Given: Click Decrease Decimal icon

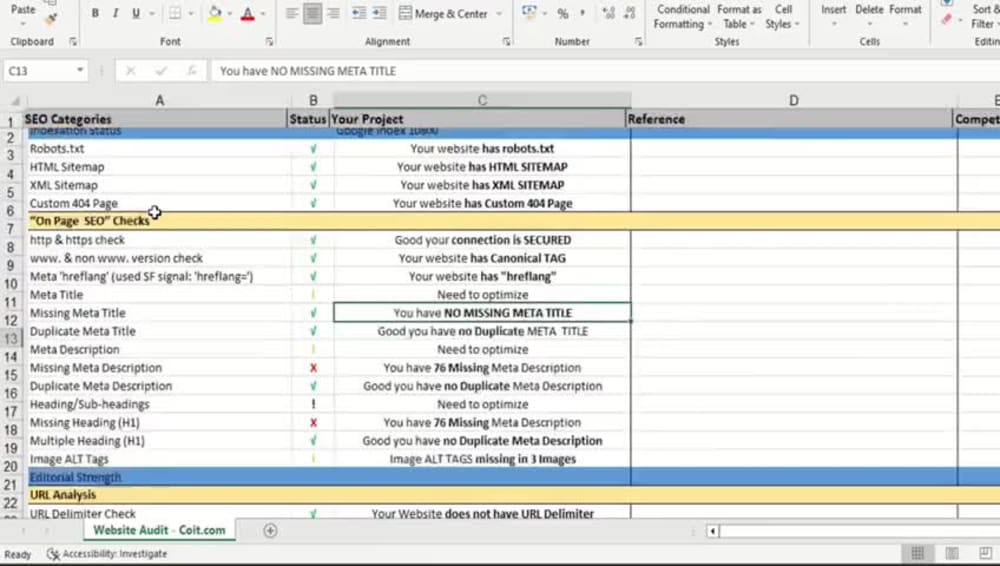Looking at the screenshot, I should coord(629,13).
